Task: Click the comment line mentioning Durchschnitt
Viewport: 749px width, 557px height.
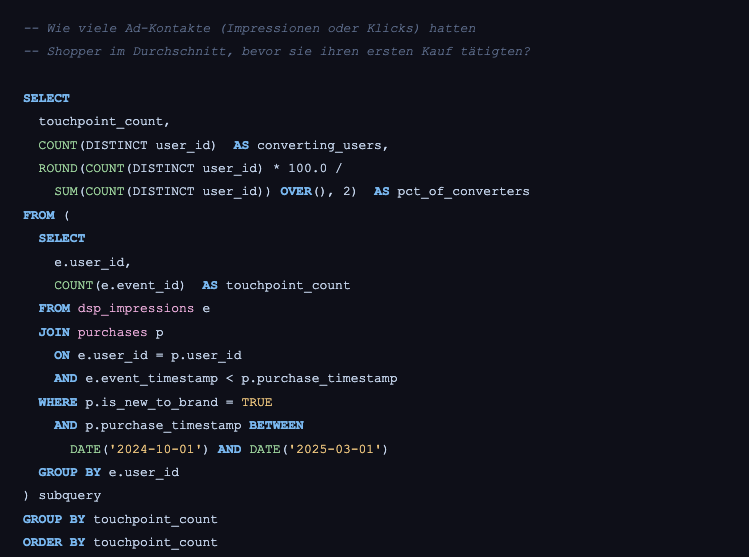Action: pyautogui.click(x=277, y=51)
